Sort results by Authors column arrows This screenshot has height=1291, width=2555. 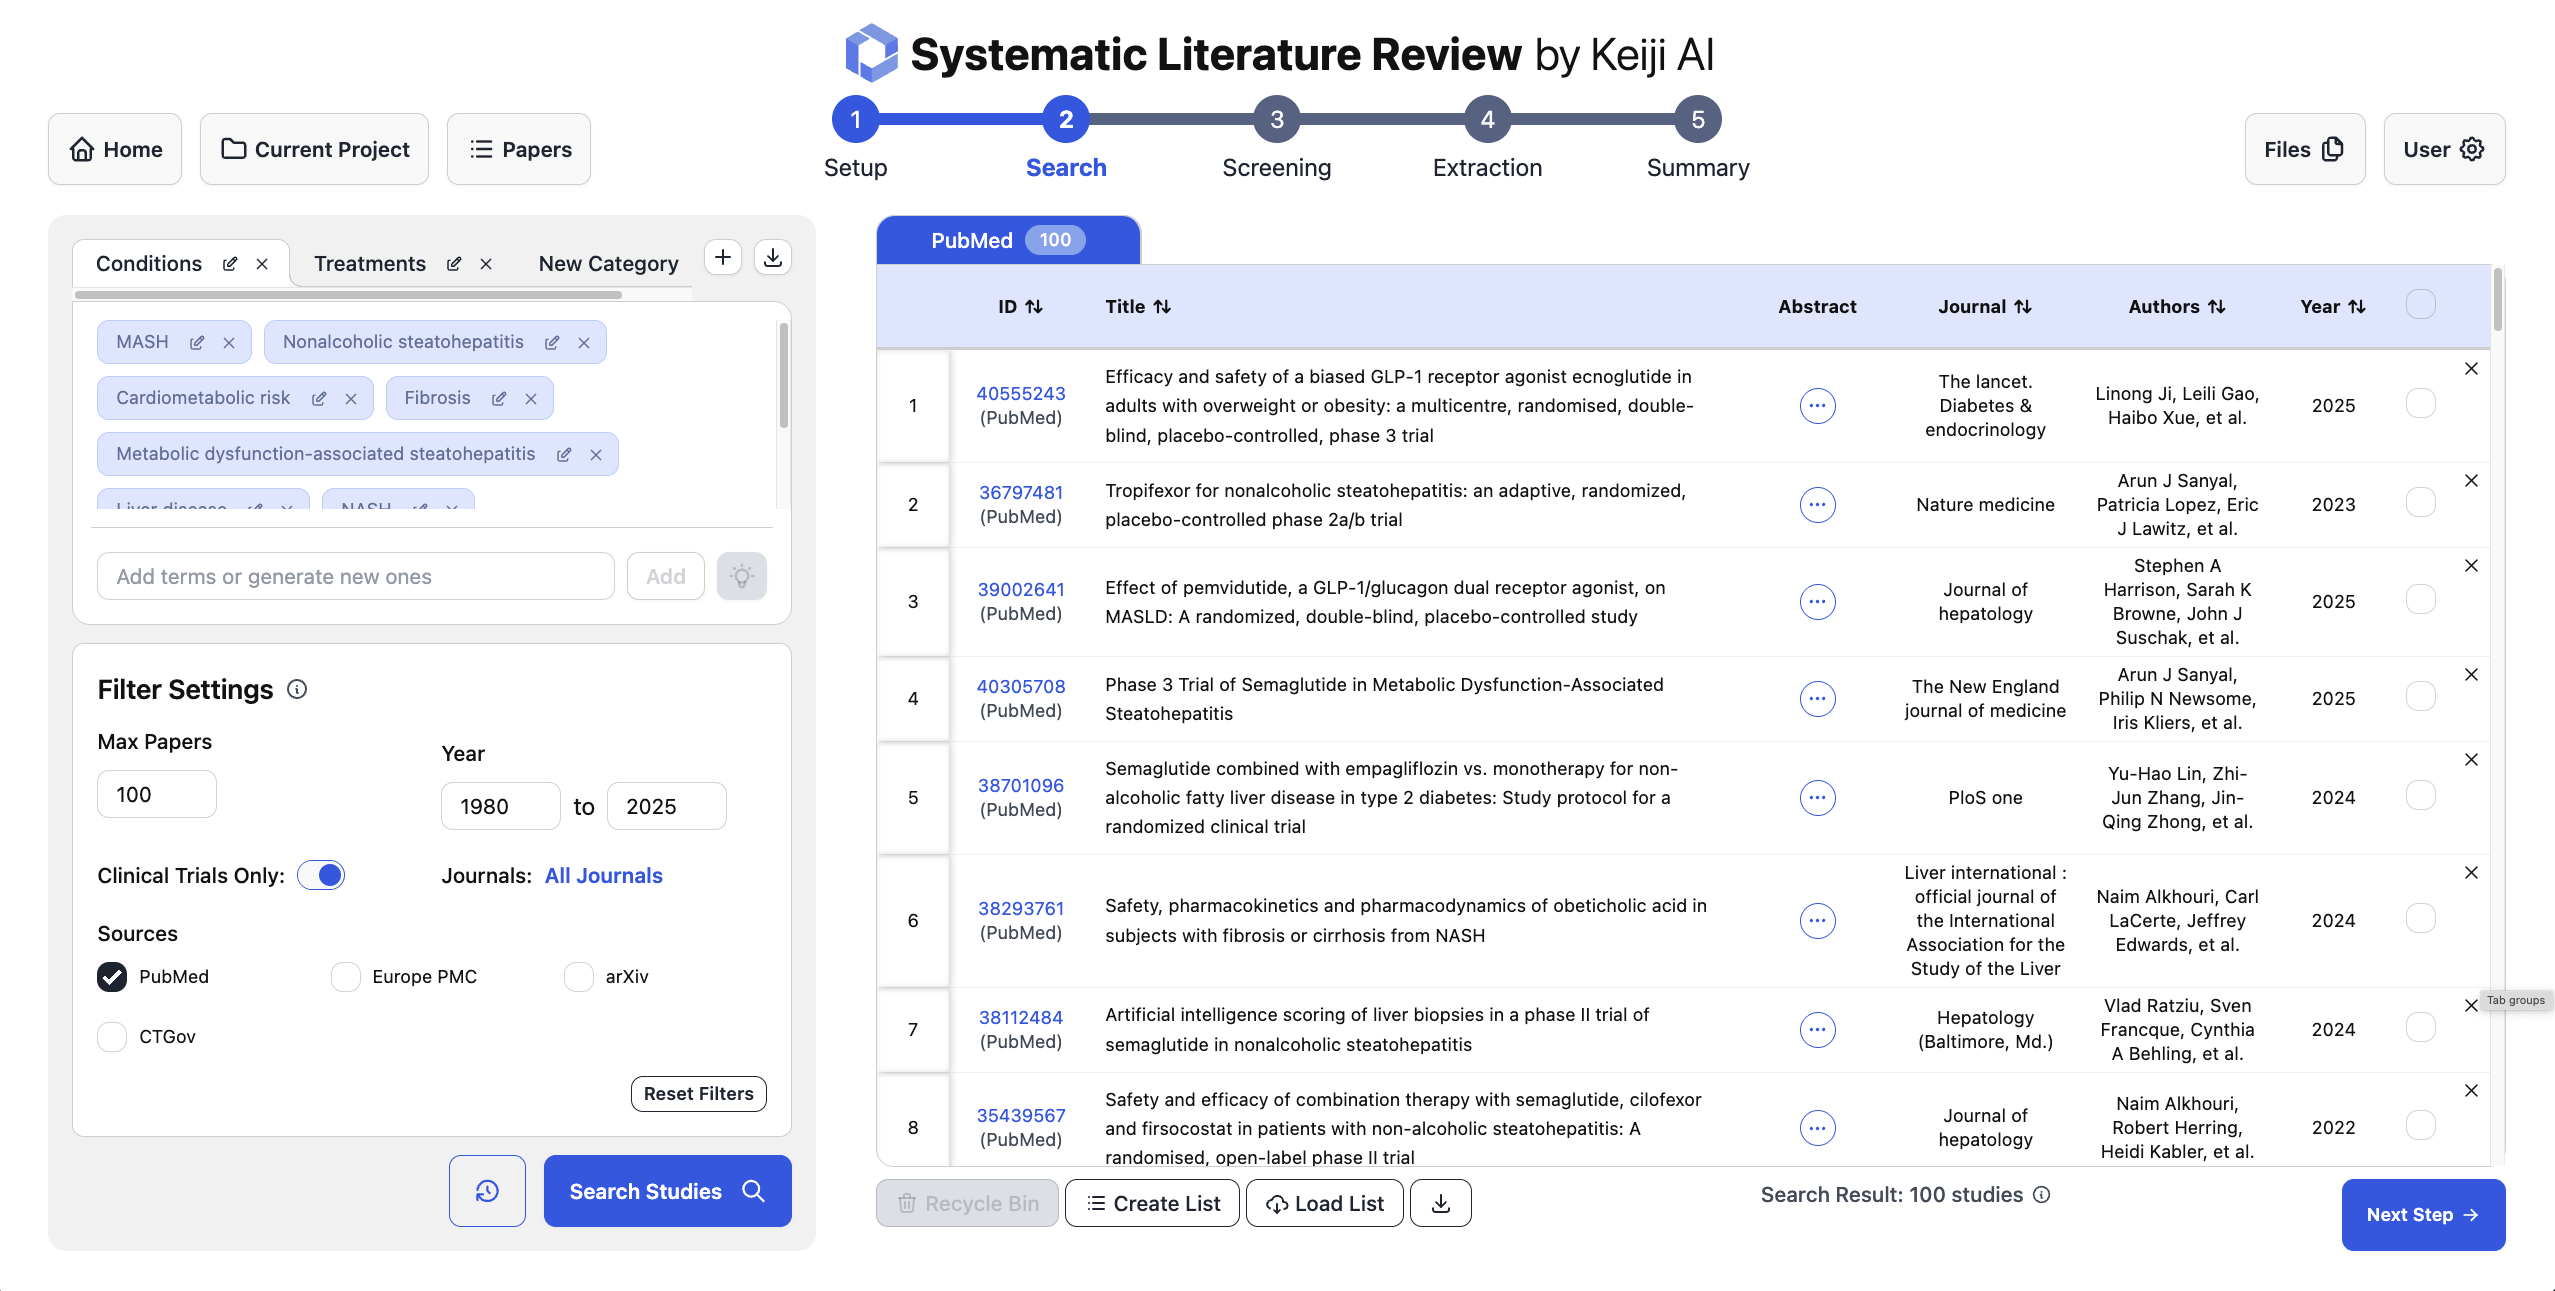click(2215, 306)
